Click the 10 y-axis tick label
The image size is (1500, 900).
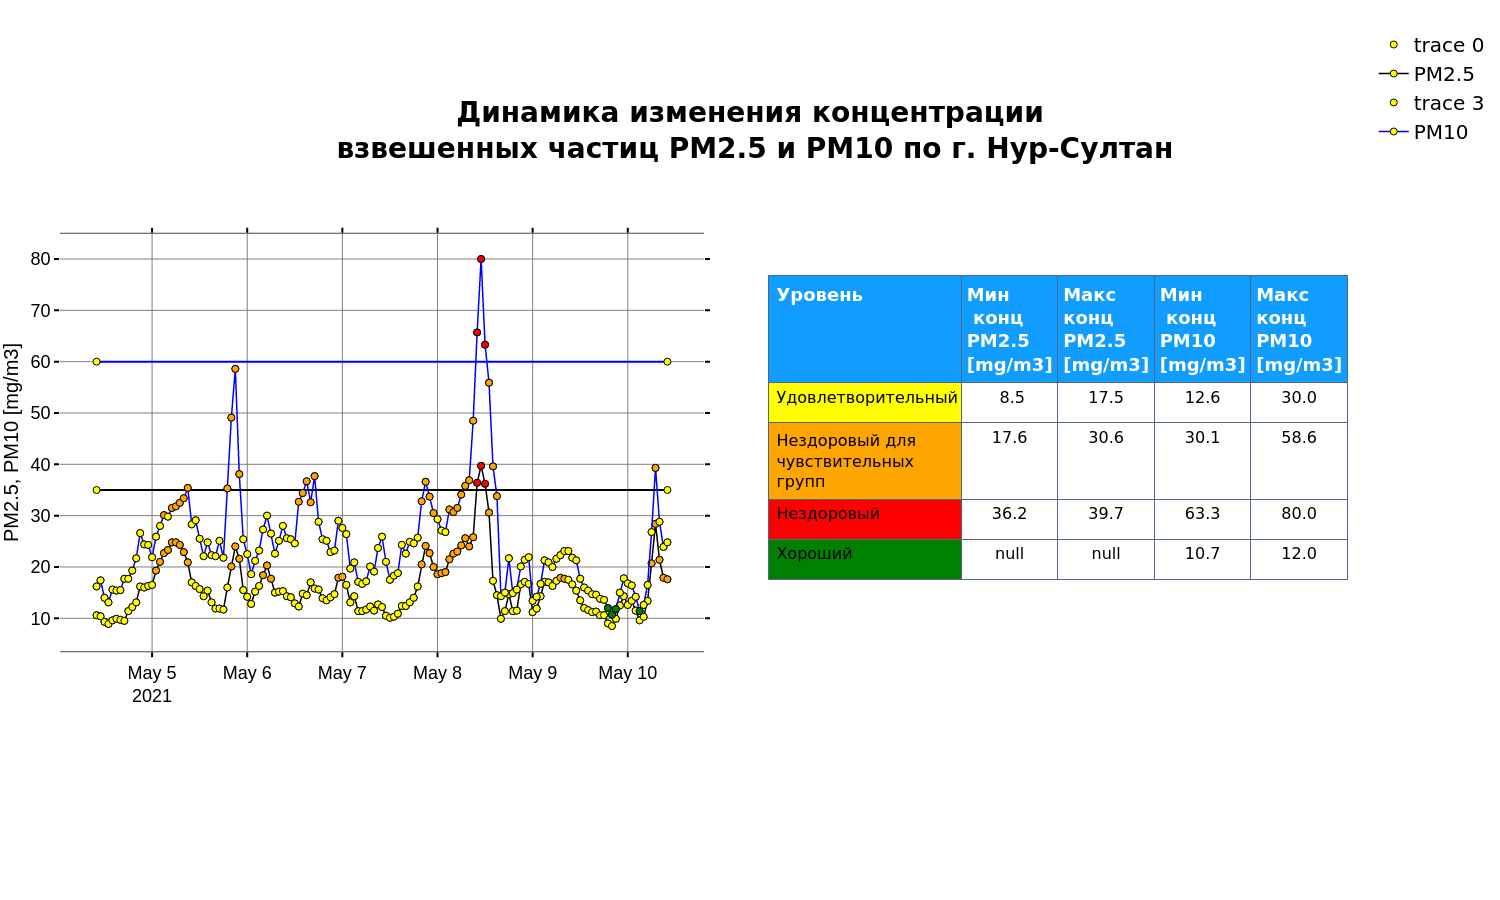click(x=40, y=619)
